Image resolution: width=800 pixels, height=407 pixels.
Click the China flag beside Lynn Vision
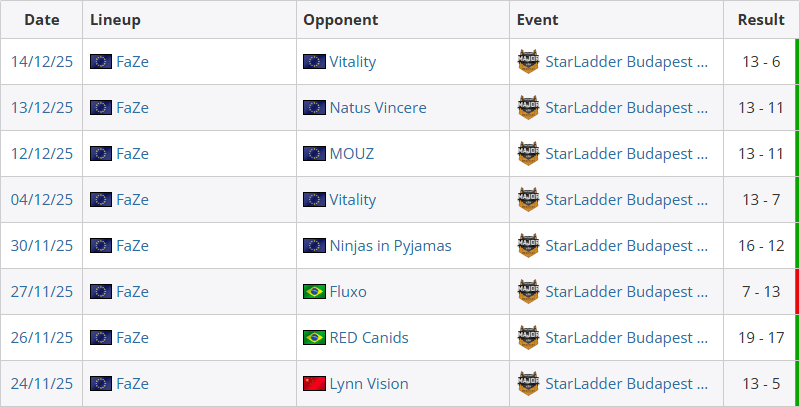point(314,384)
